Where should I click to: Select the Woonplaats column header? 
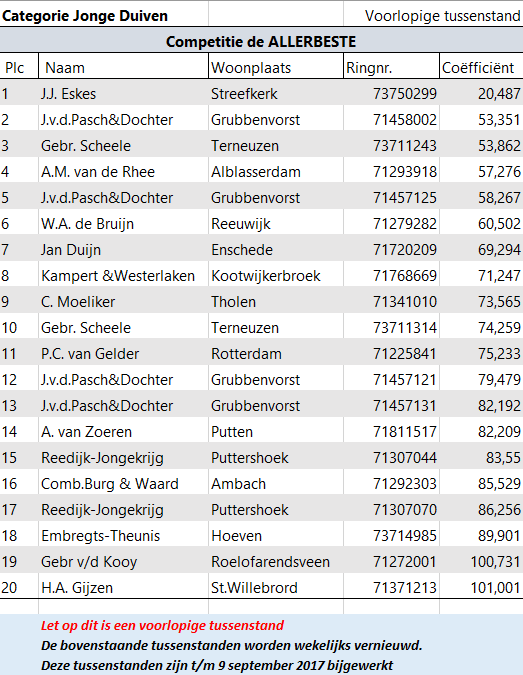click(276, 68)
